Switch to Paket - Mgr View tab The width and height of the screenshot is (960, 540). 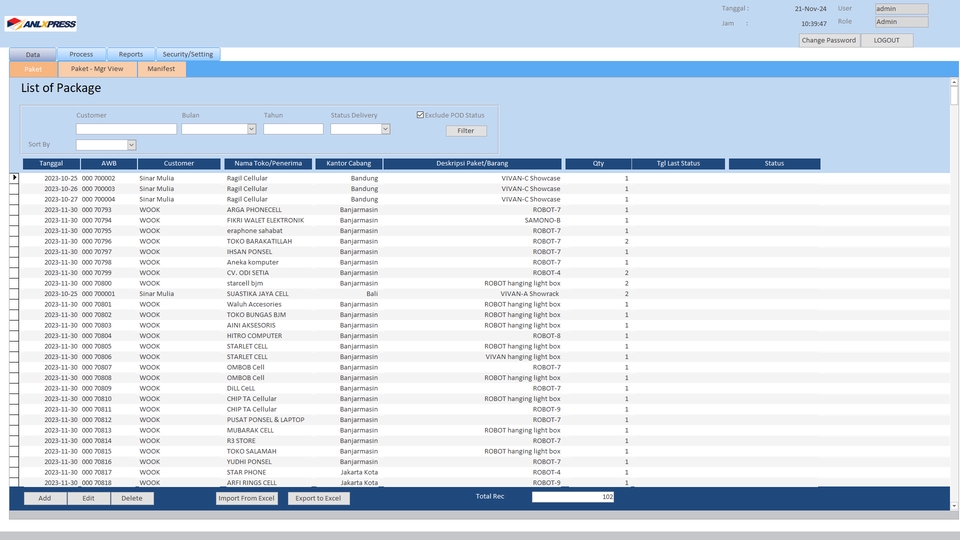click(97, 69)
